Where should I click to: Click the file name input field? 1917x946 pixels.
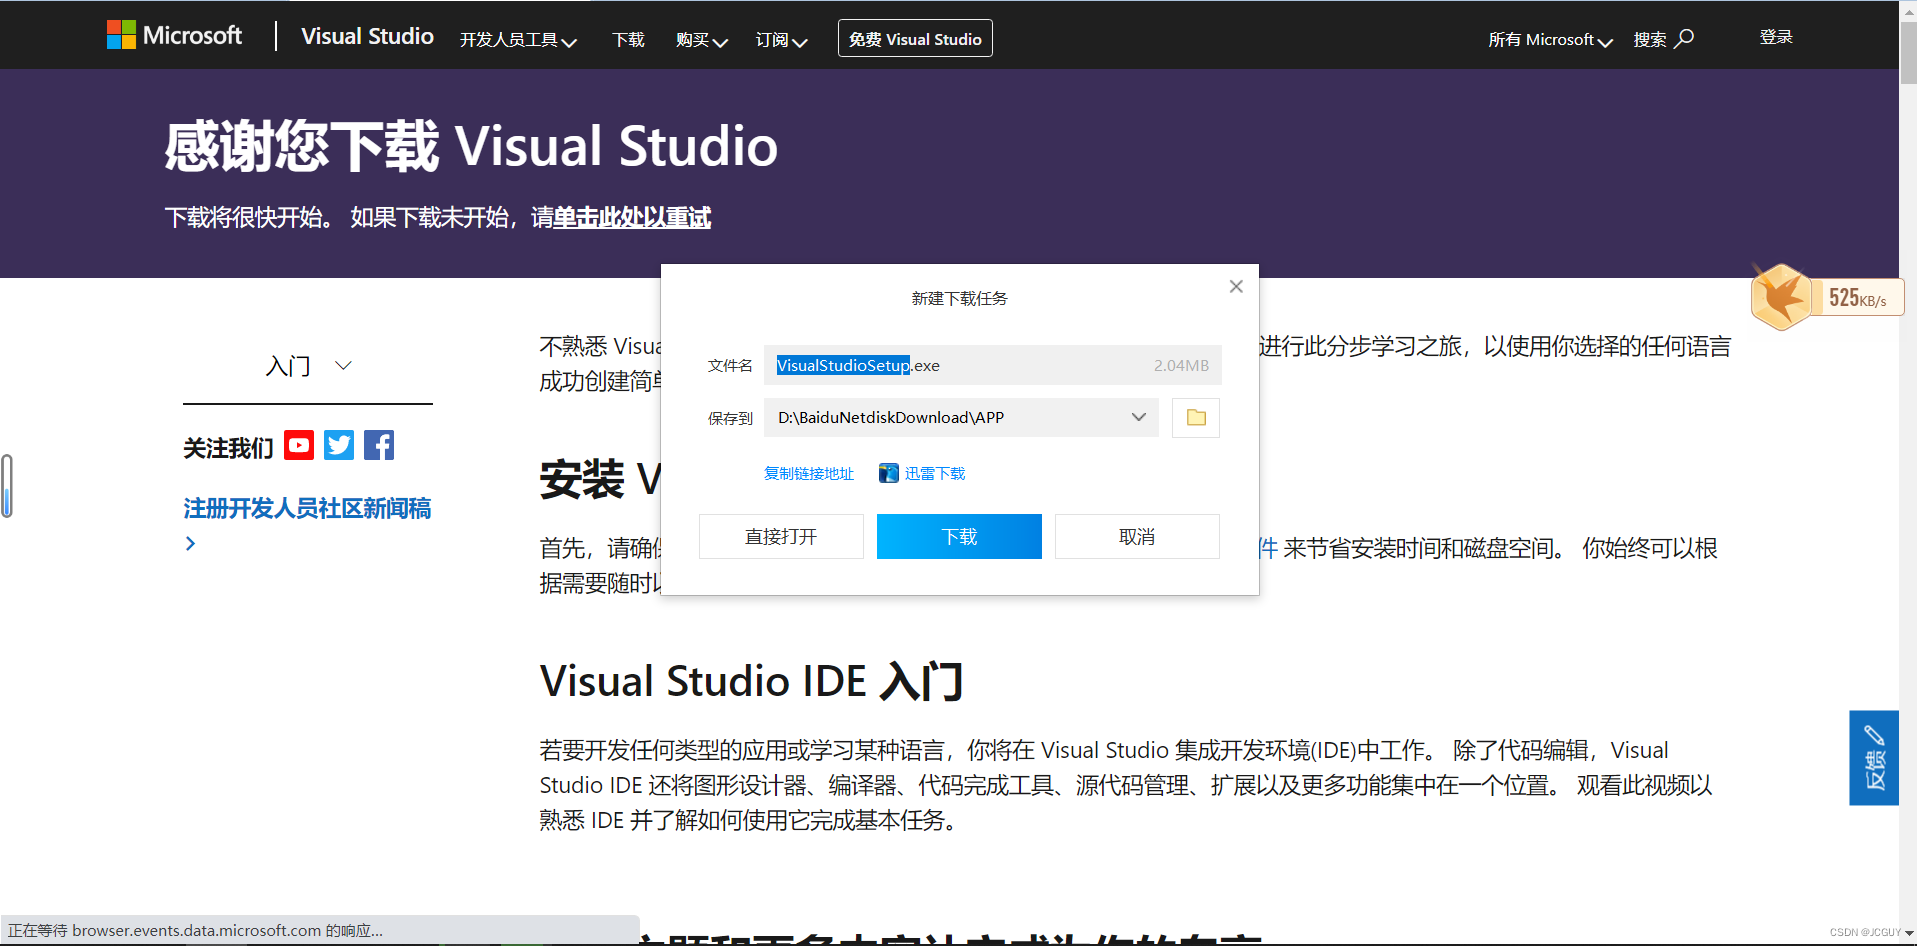pyautogui.click(x=992, y=365)
